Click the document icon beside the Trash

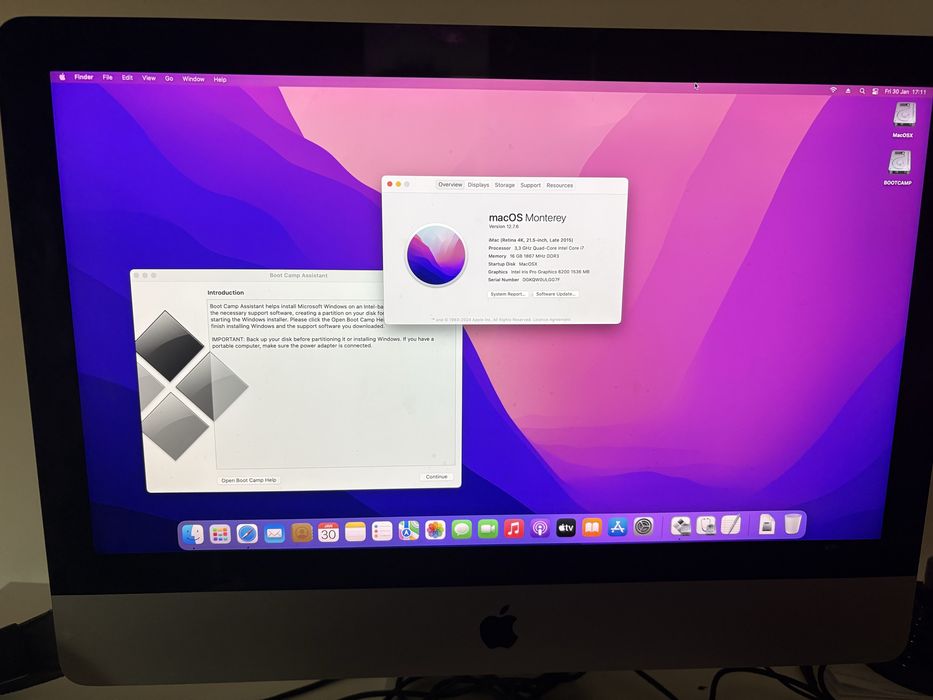[767, 524]
